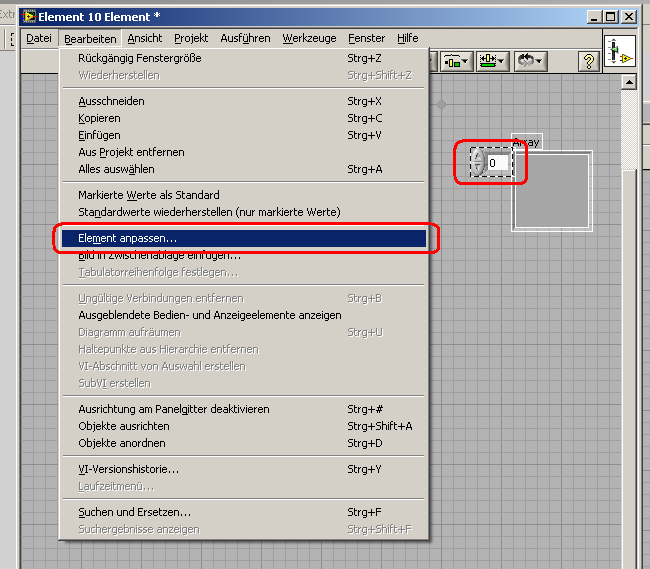Open the Ansicht menu

point(145,39)
